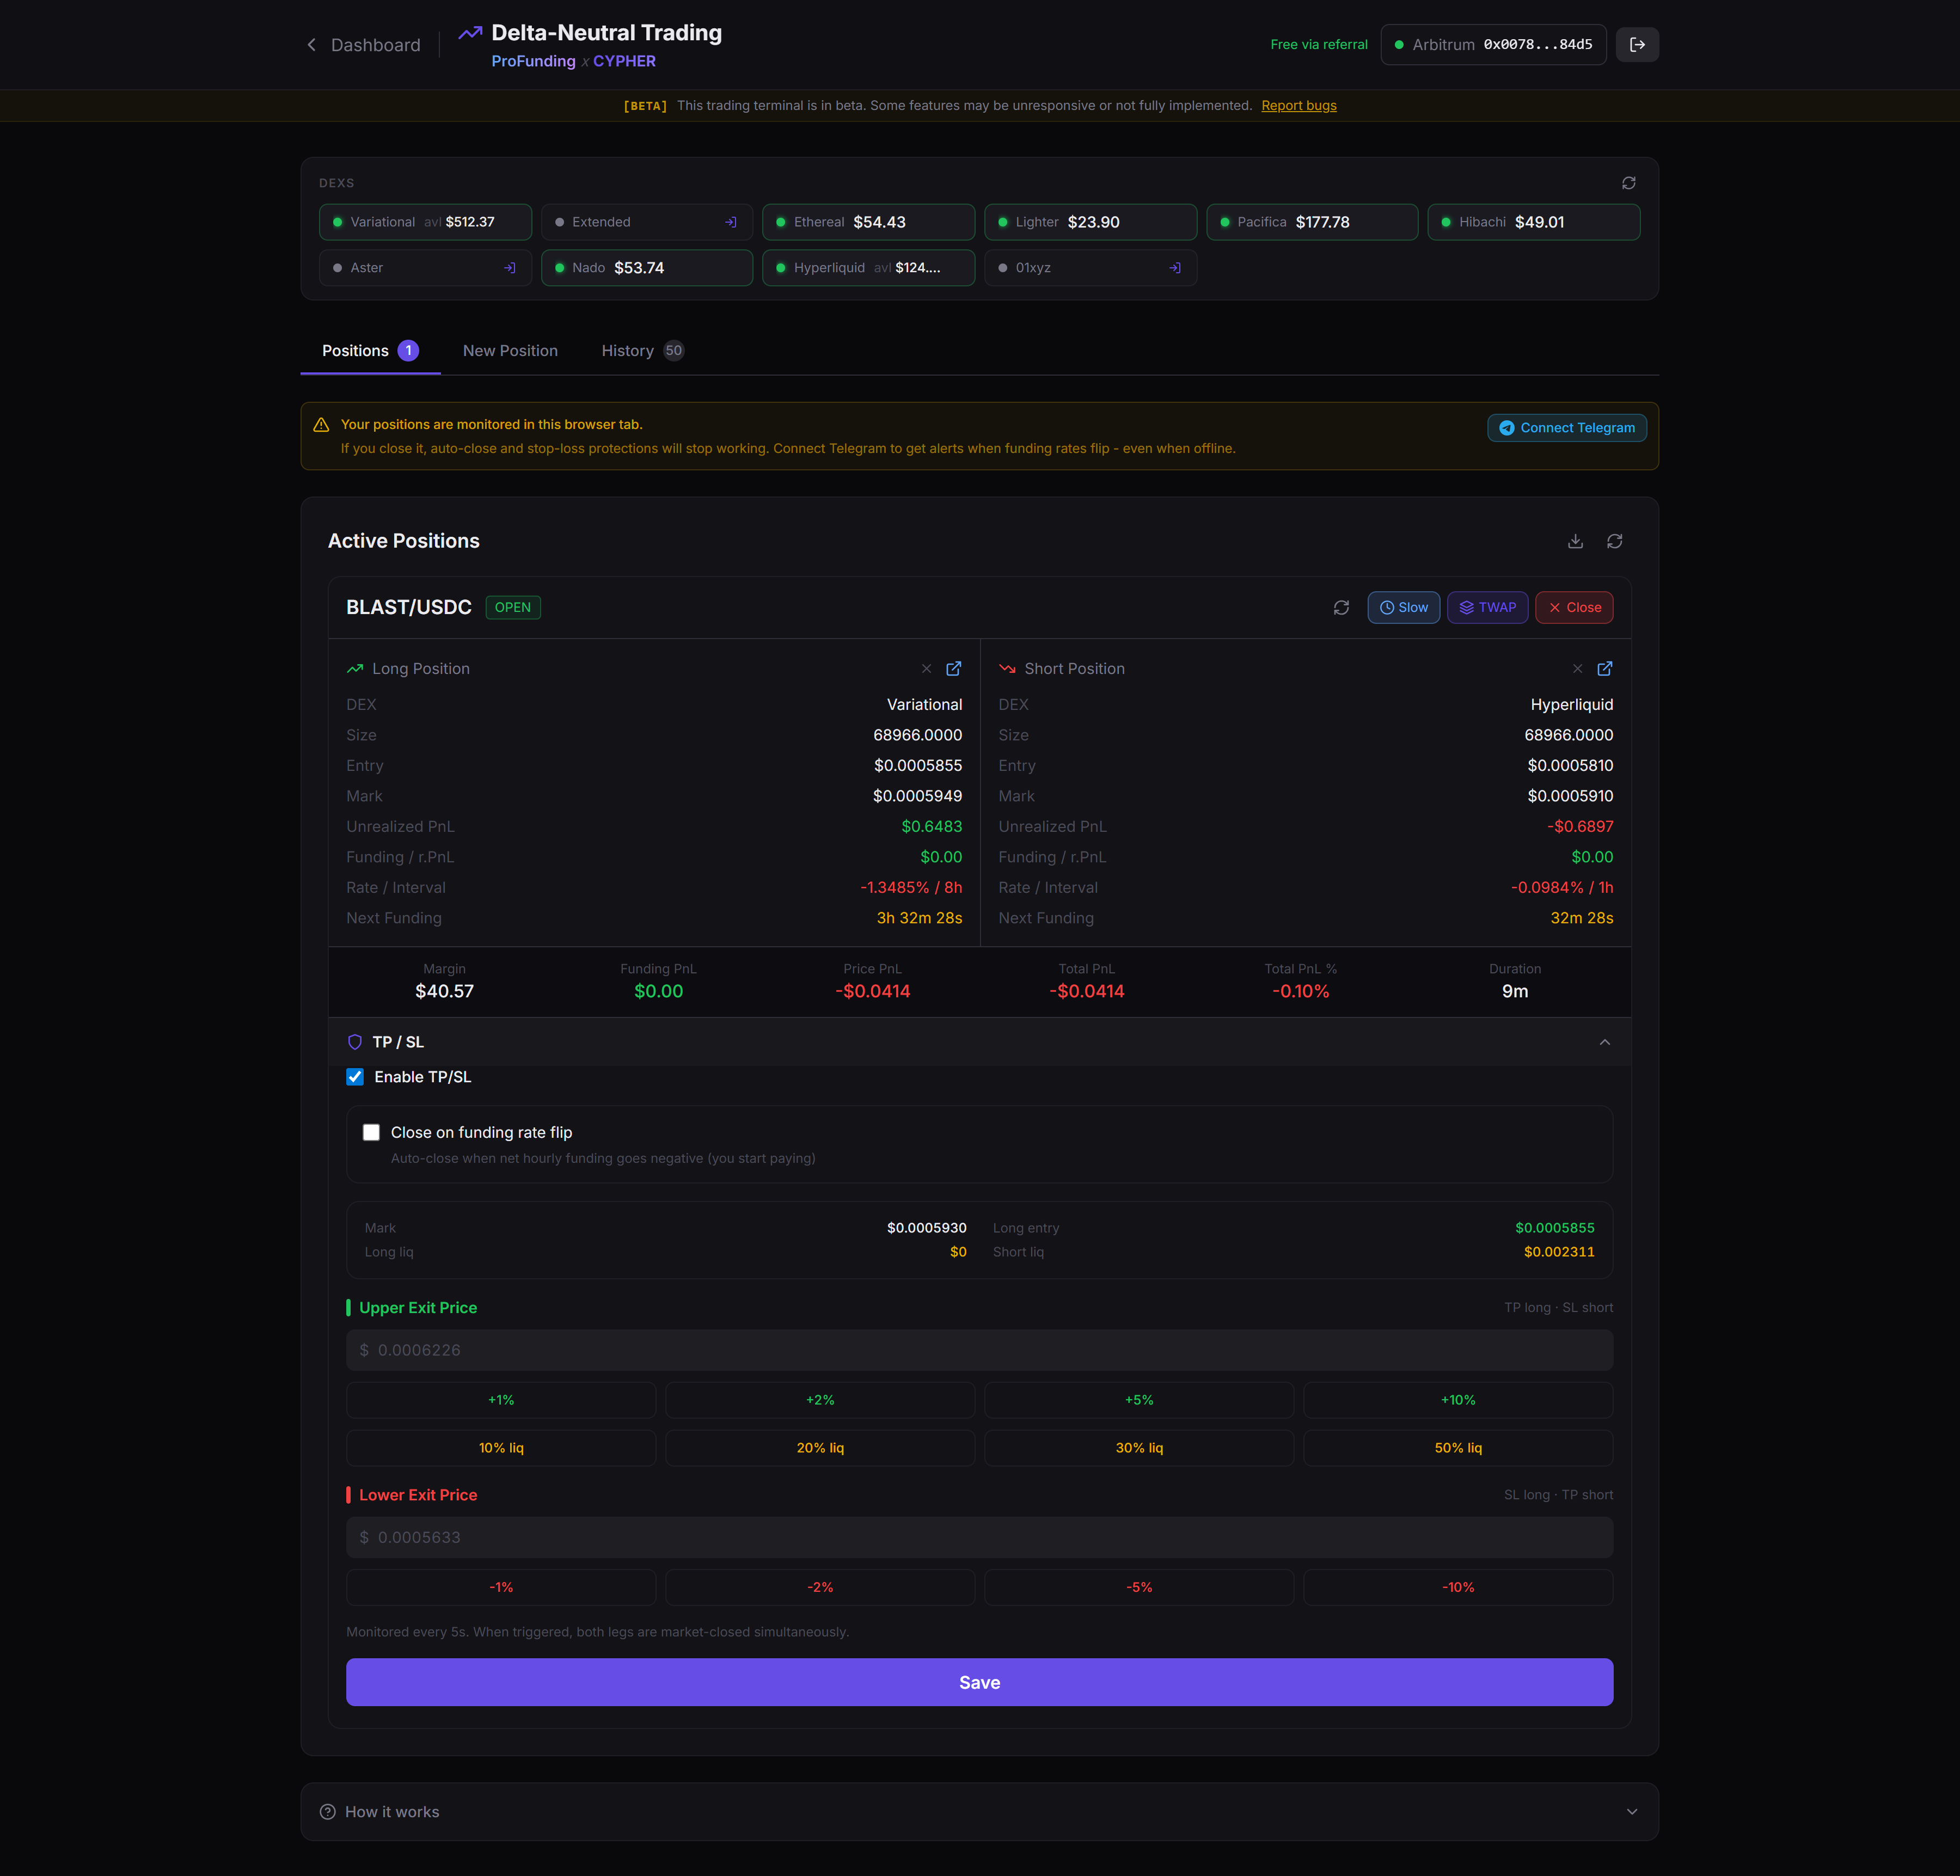Click the Lower Exit Price input field
1960x1876 pixels.
[x=979, y=1537]
